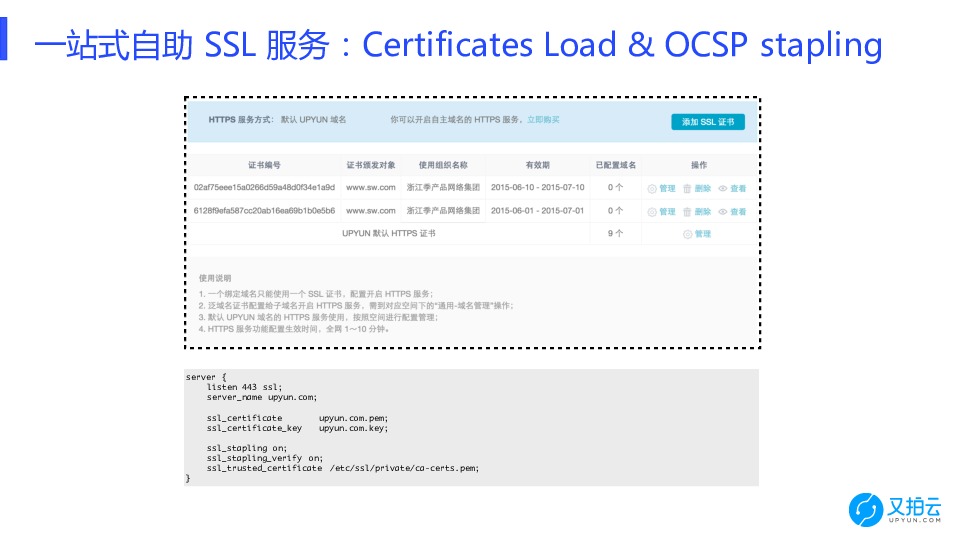Click gear manage icon for certificate 6128f9efa587cc20ab16ea69b1b0e5b6
960x540 pixels.
point(652,212)
